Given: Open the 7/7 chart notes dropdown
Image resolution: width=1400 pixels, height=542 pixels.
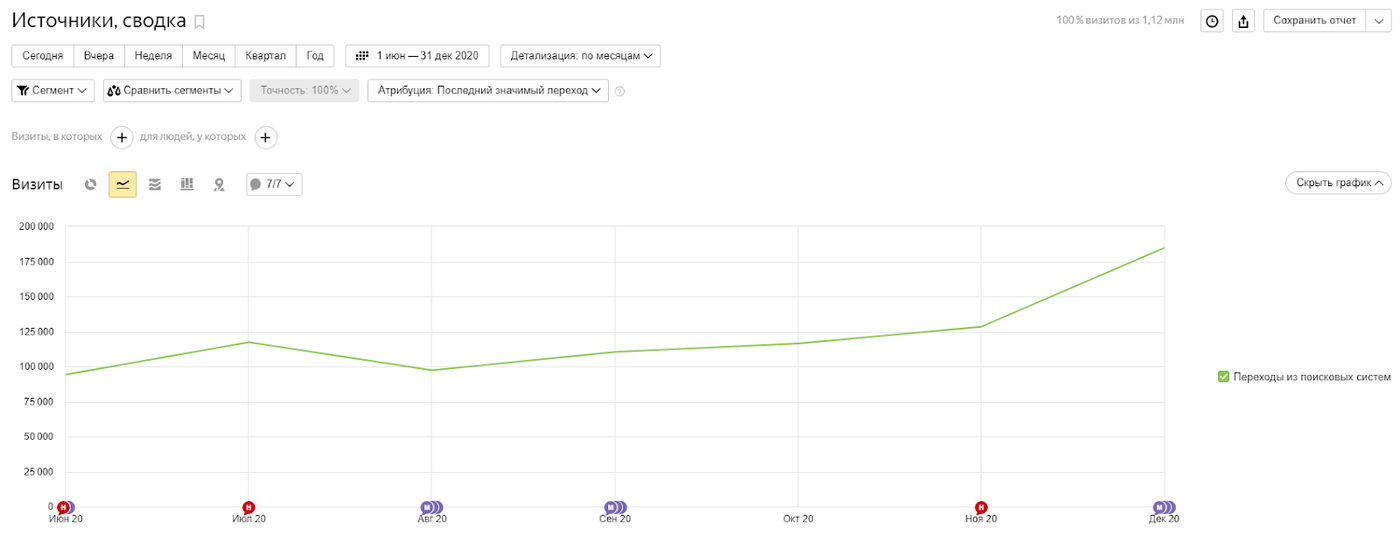Looking at the screenshot, I should coord(274,184).
